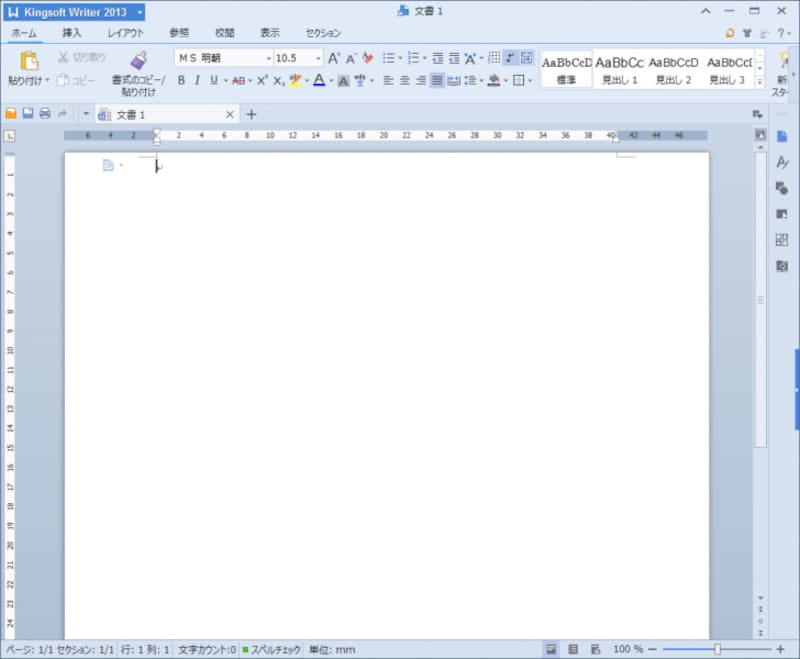Open the MS 明朝 font name dropdown
This screenshot has width=800, height=659.
(268, 59)
